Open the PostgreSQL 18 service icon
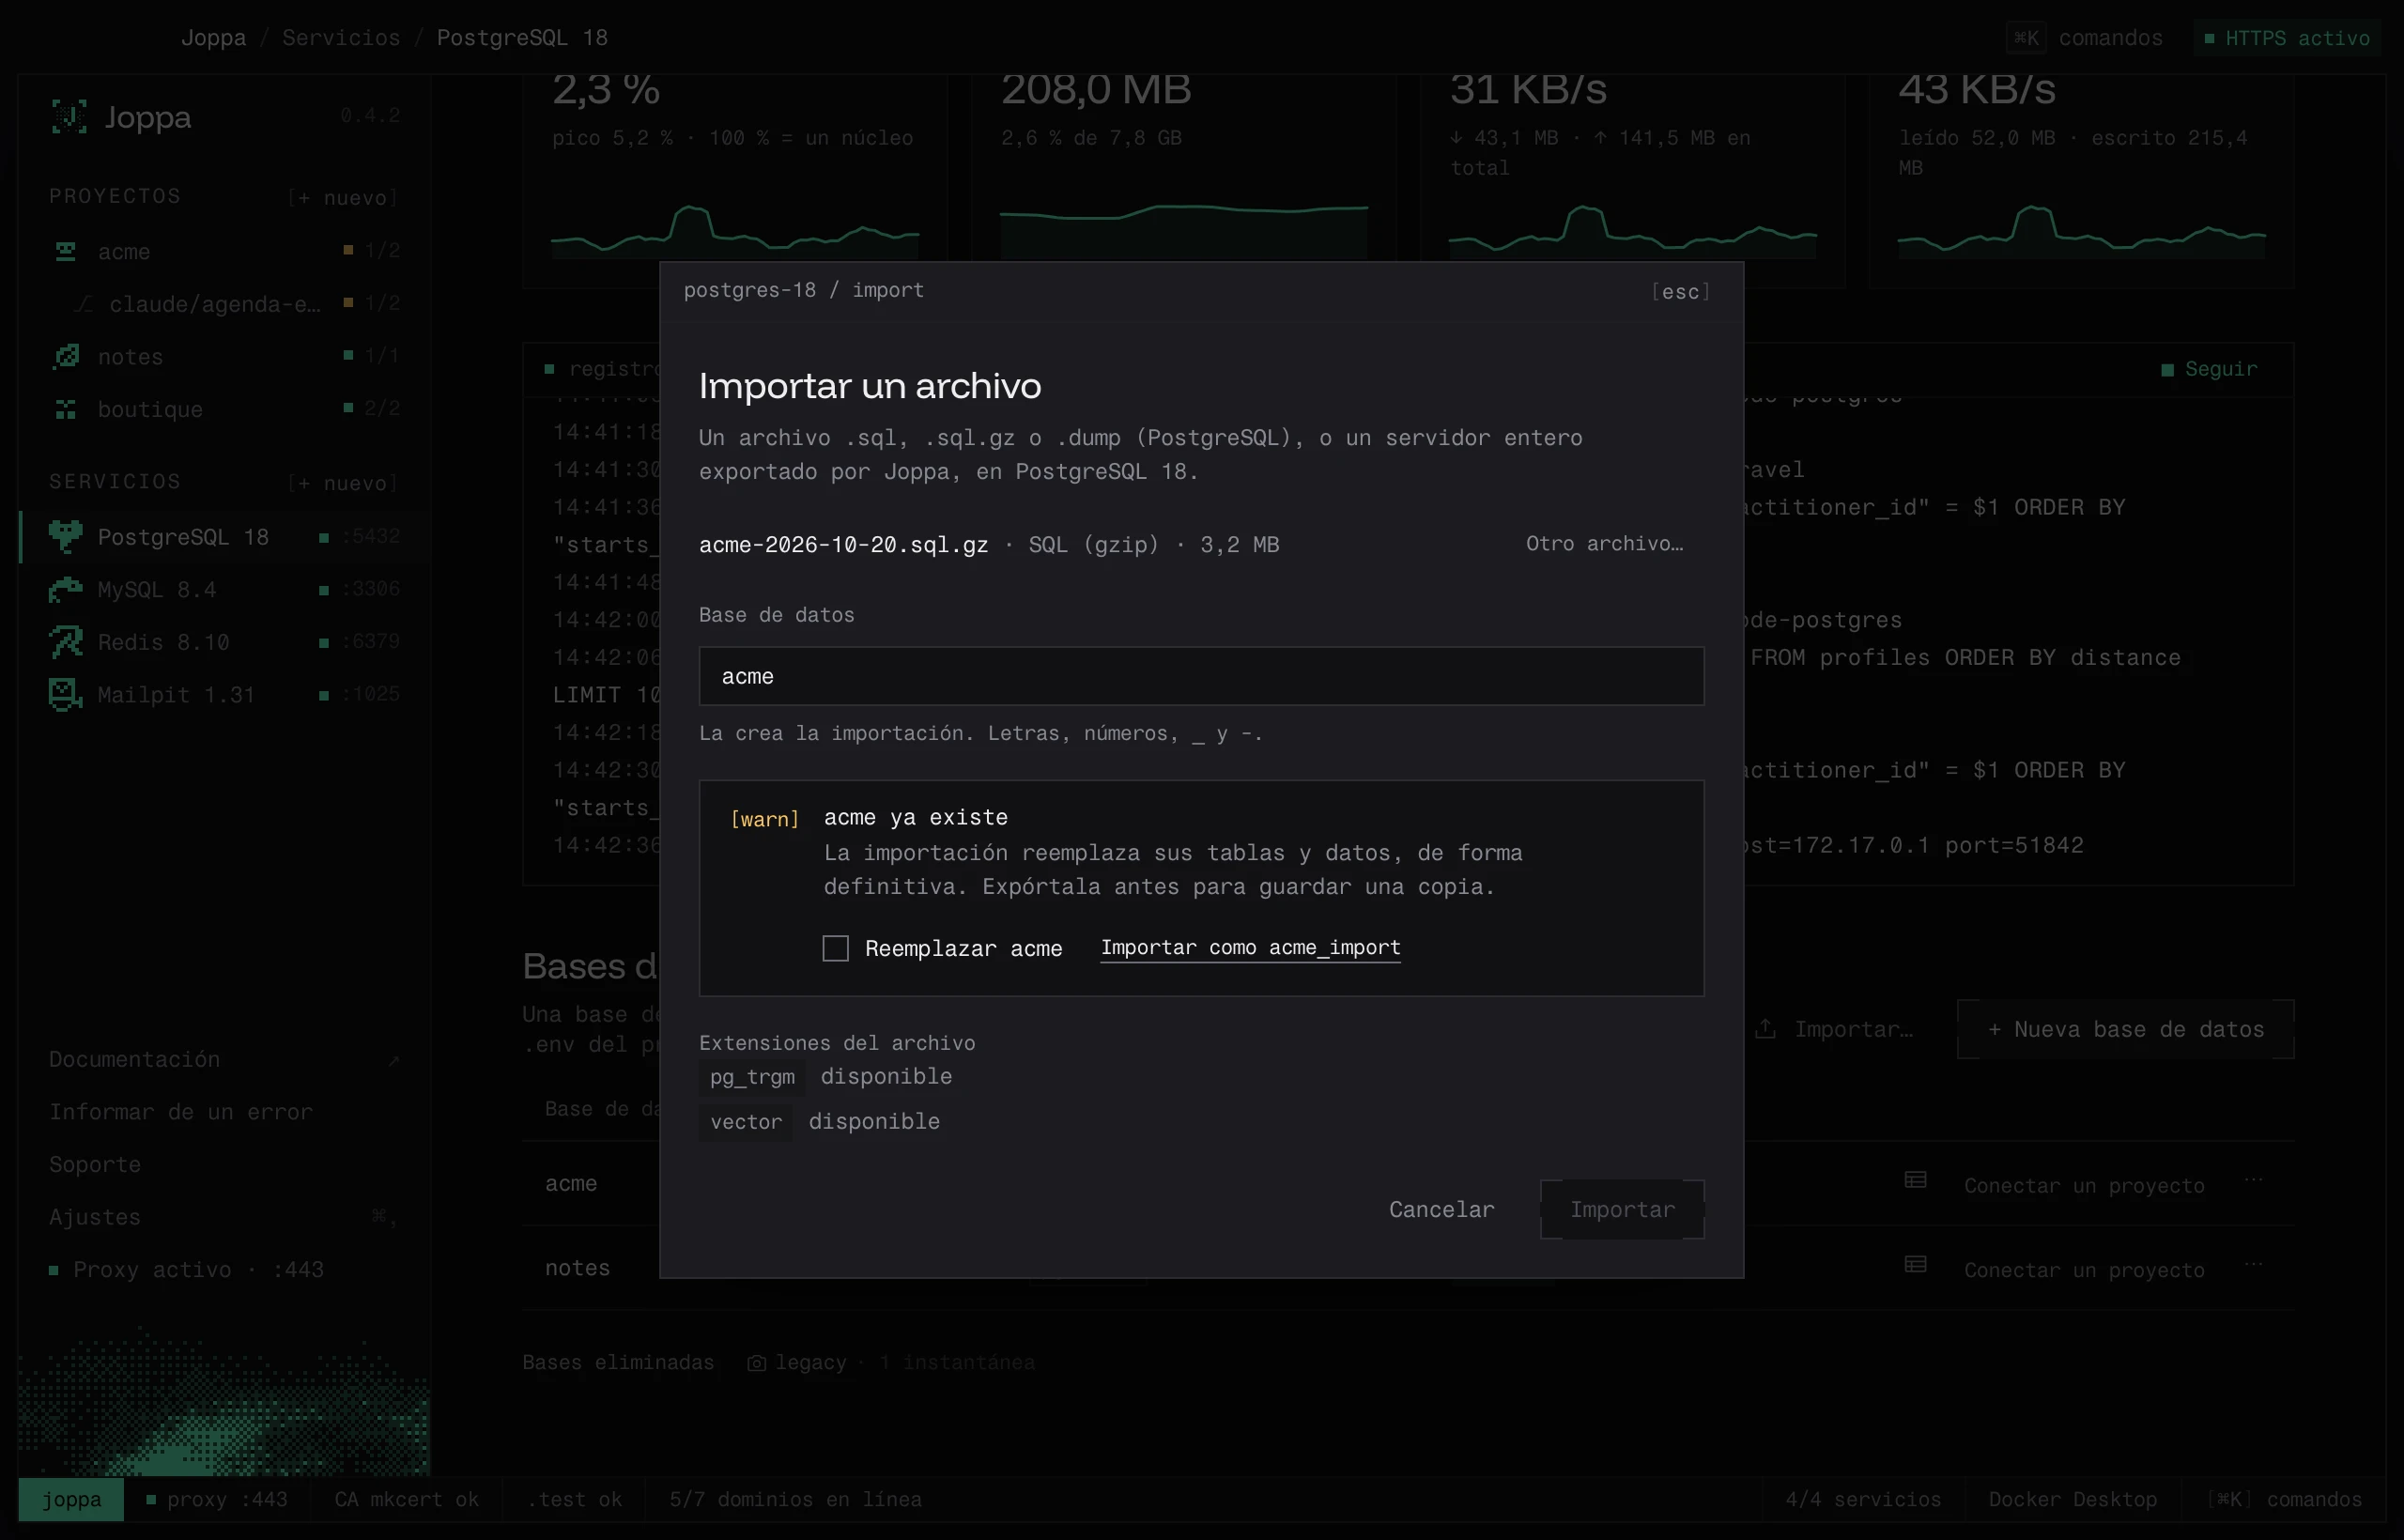This screenshot has width=2404, height=1540. [66, 536]
